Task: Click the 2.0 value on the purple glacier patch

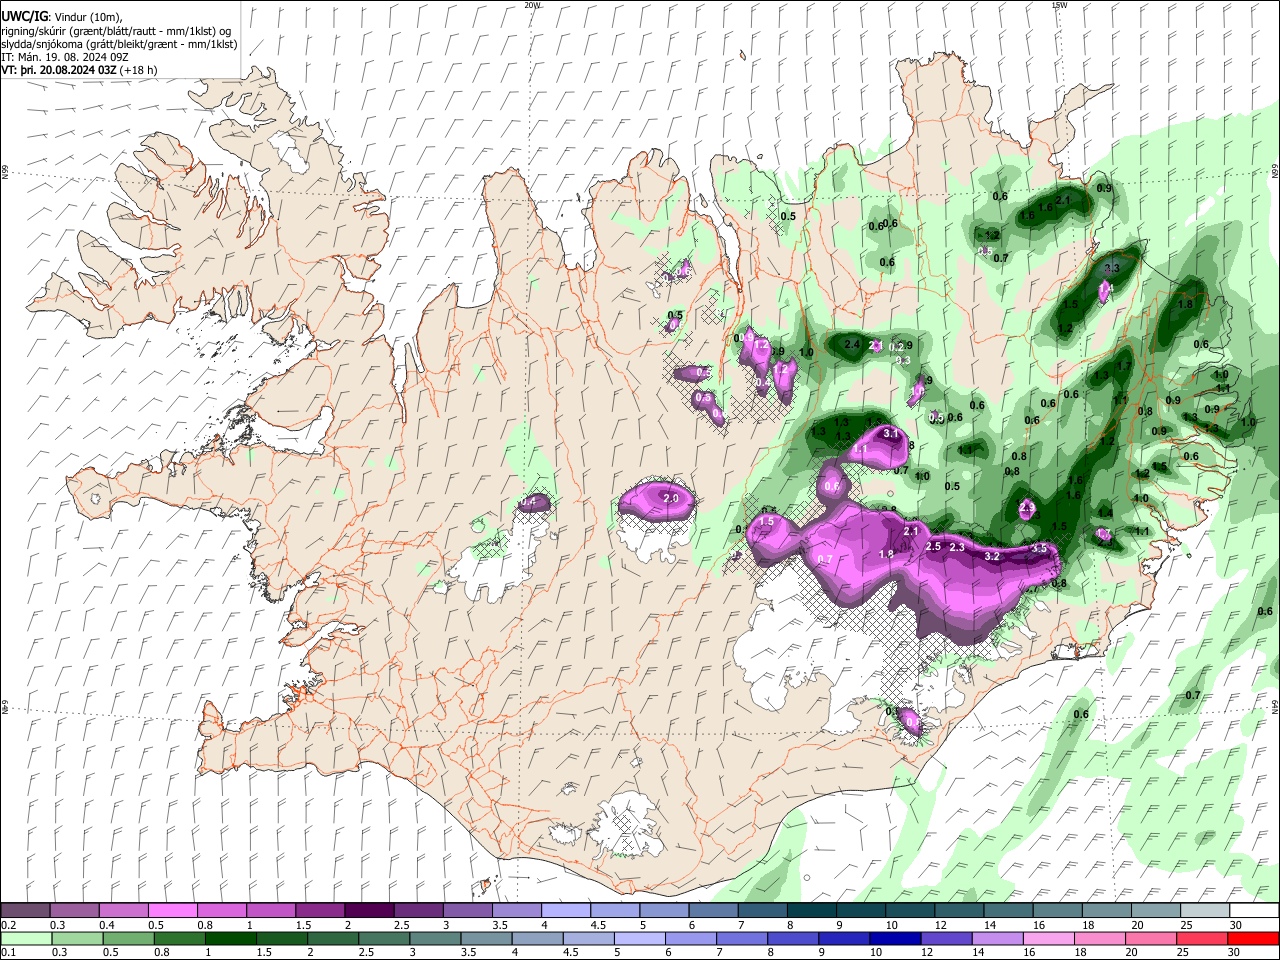Action: [671, 498]
